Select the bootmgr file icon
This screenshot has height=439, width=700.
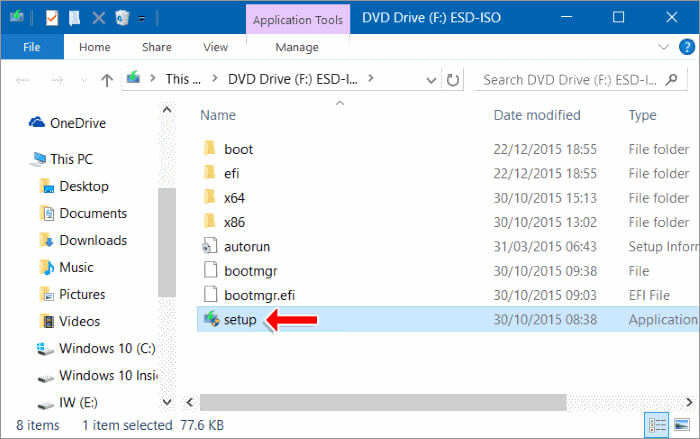pyautogui.click(x=210, y=270)
